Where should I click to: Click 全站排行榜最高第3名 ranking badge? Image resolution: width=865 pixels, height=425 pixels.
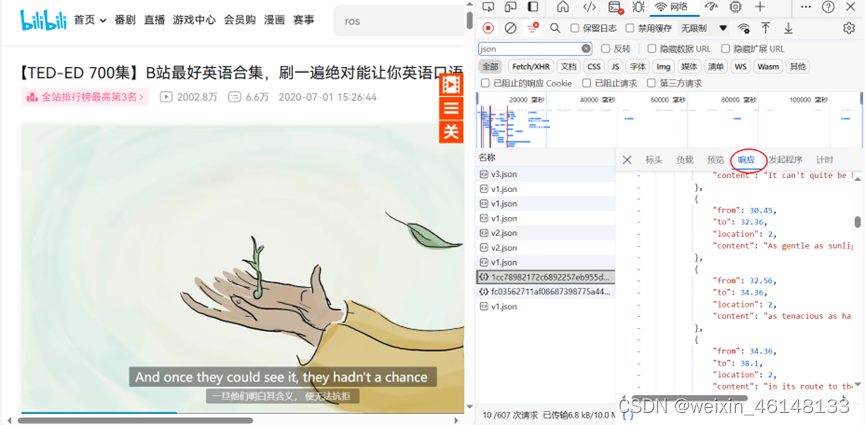[x=85, y=97]
